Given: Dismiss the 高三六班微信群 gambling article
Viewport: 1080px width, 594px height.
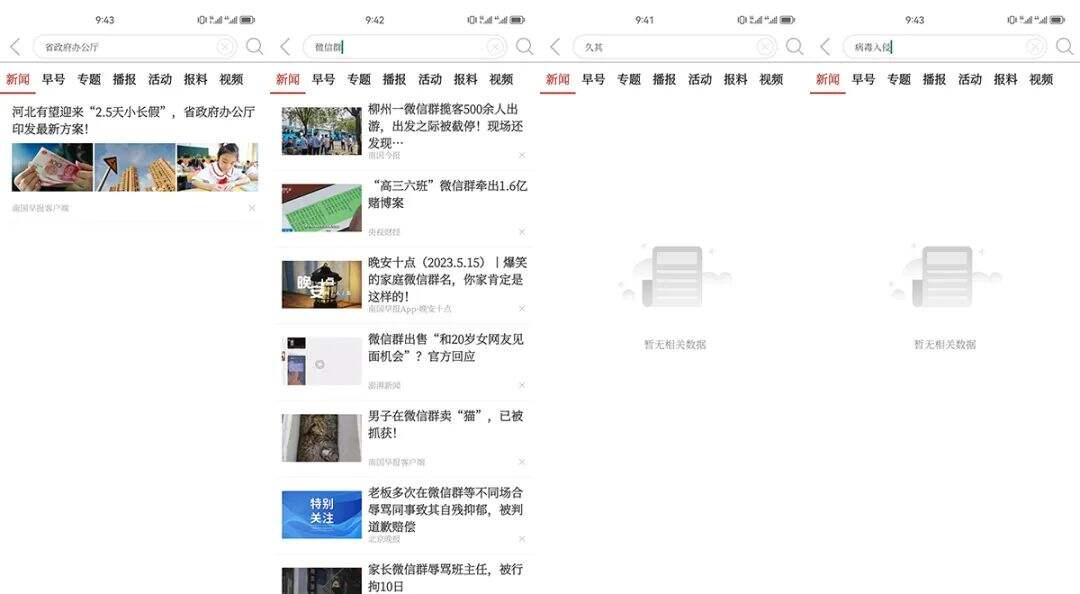Looking at the screenshot, I should [x=522, y=232].
